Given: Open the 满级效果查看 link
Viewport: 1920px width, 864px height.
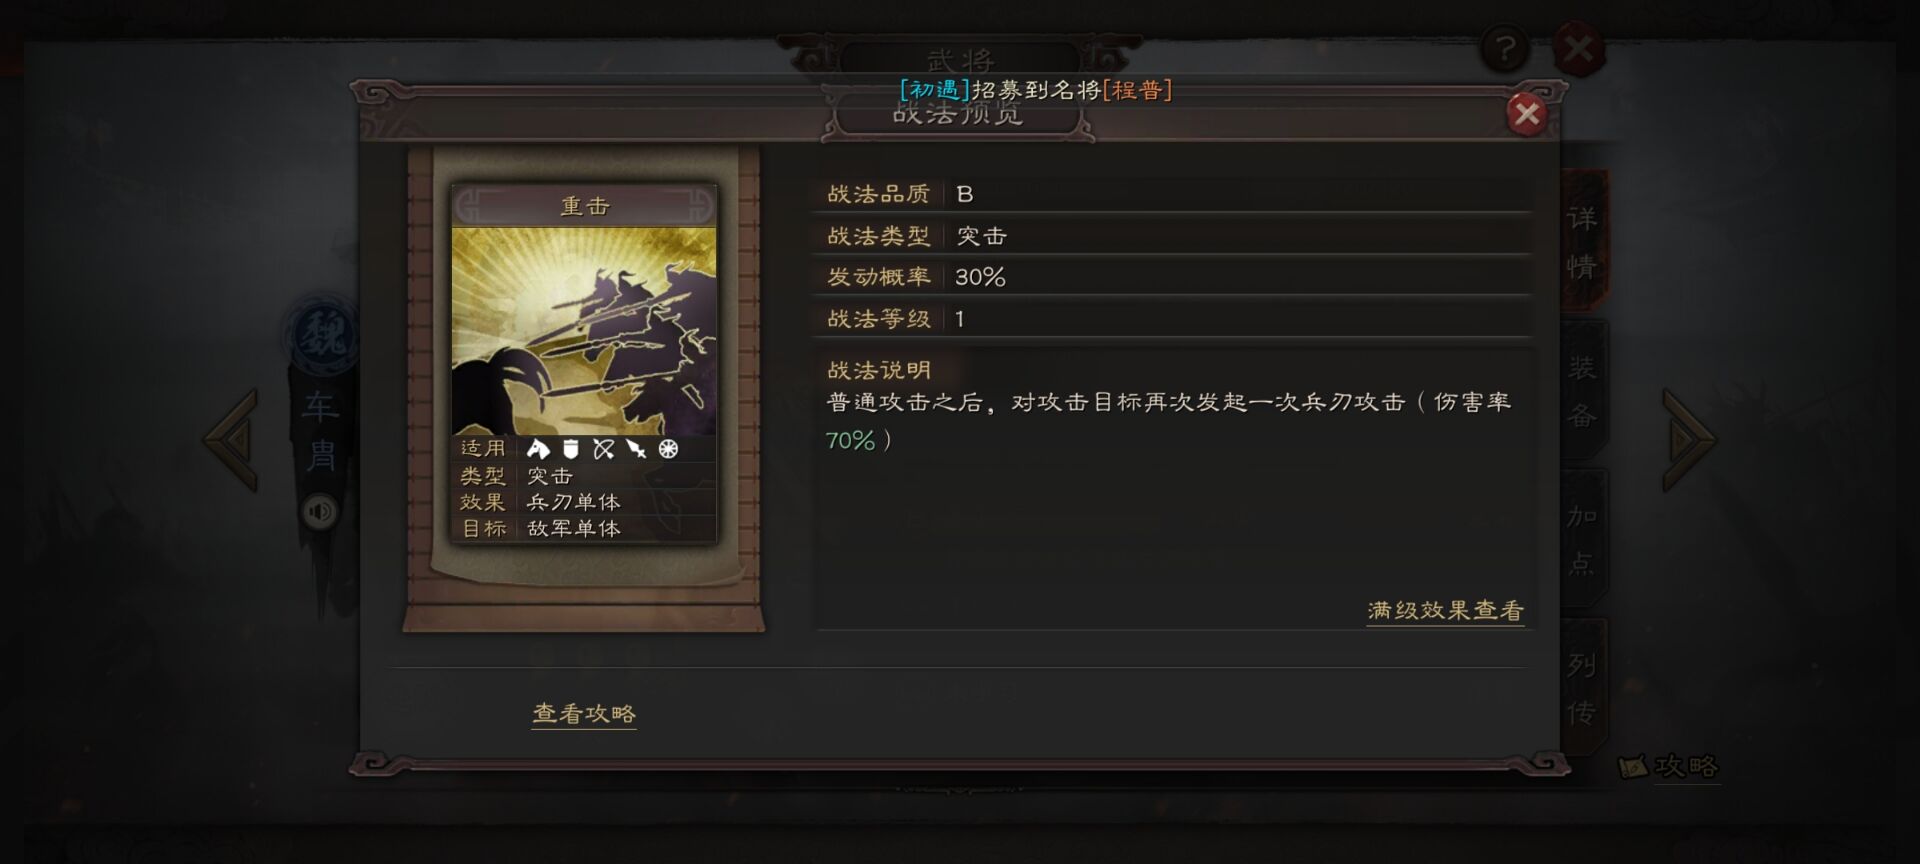Looking at the screenshot, I should click(1445, 611).
